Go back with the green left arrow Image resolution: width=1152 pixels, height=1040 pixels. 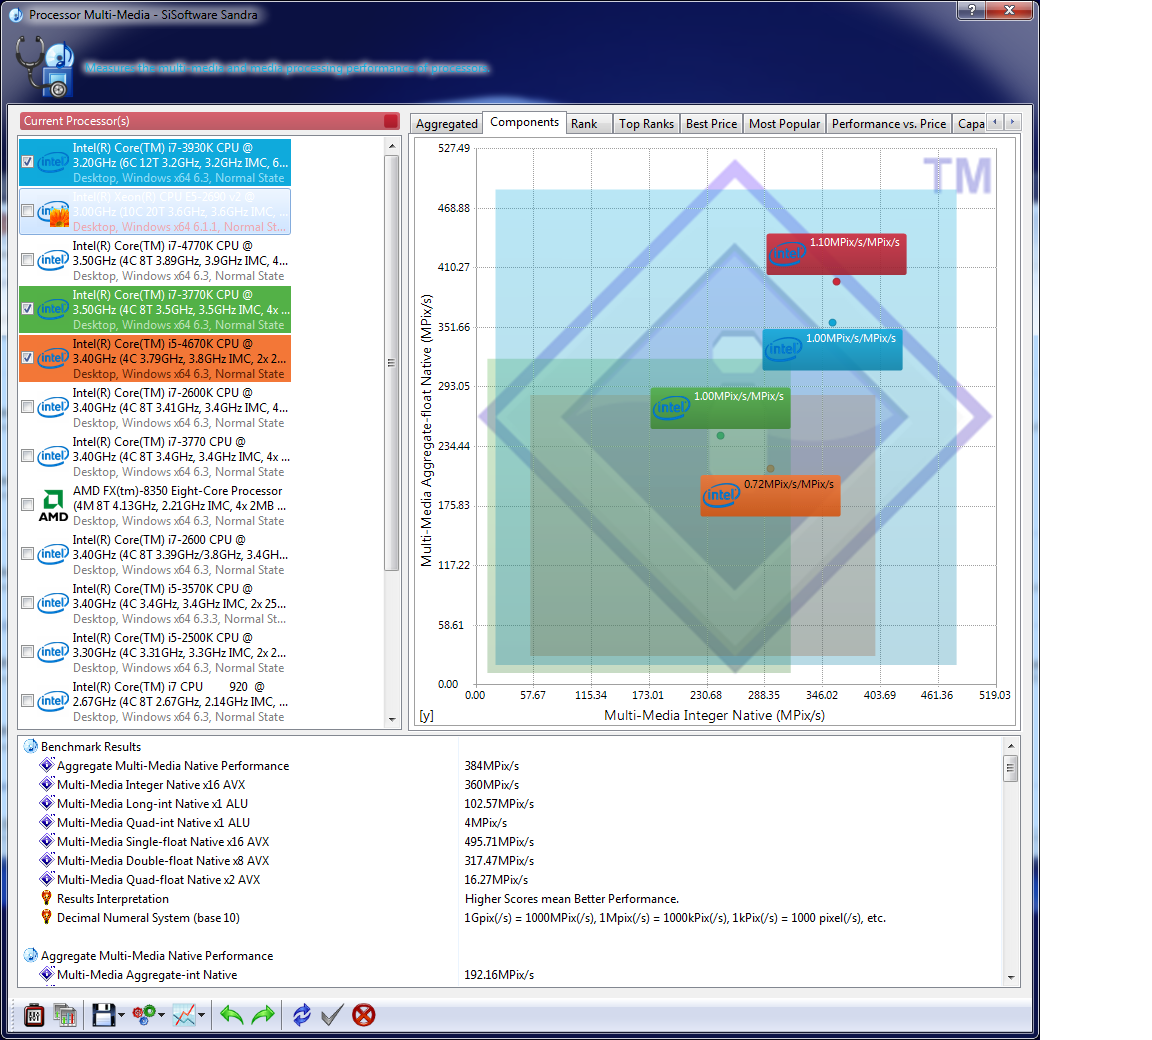pyautogui.click(x=231, y=1015)
